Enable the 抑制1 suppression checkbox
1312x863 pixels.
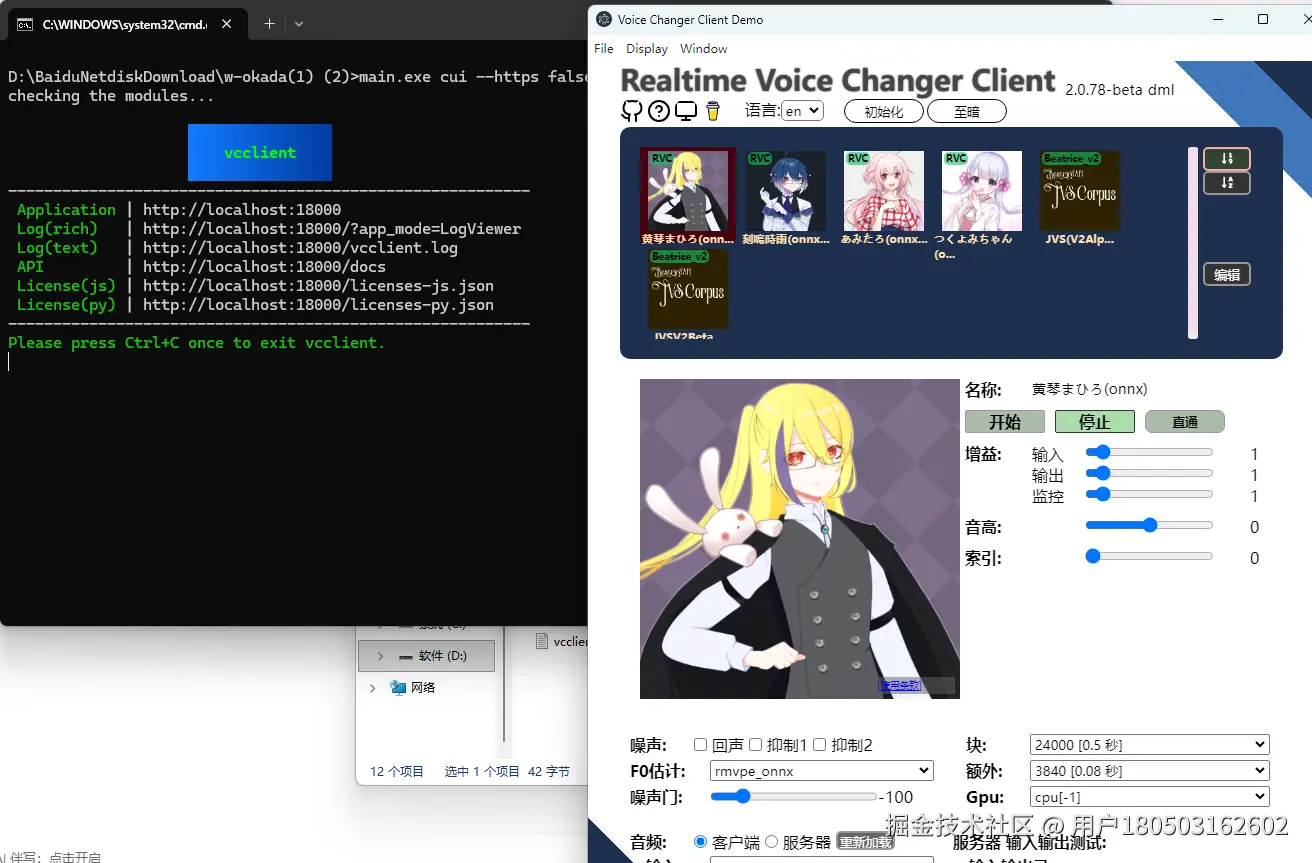[755, 745]
